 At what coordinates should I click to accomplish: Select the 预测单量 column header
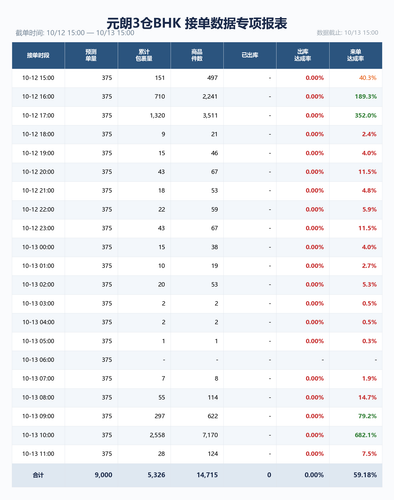(91, 55)
